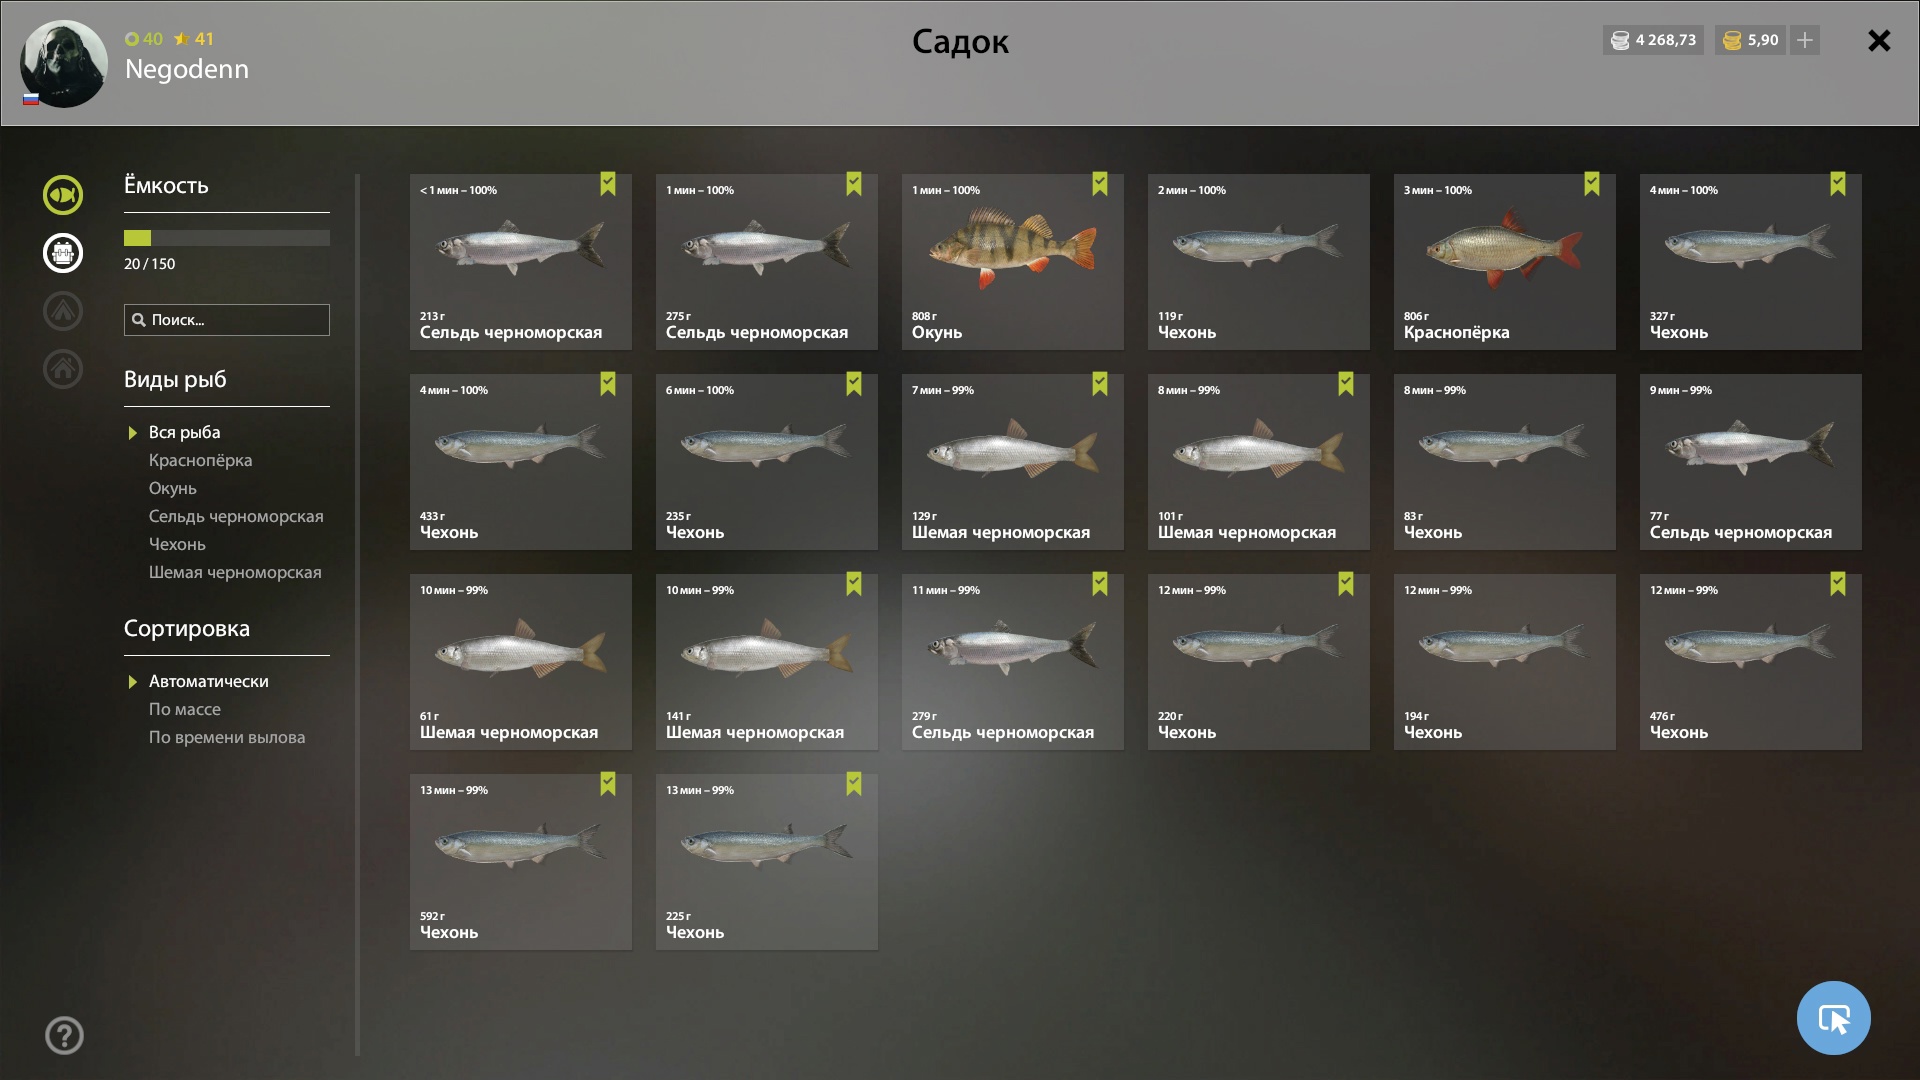Select Вся рыба filter
Image resolution: width=1920 pixels, height=1080 pixels.
pyautogui.click(x=184, y=432)
